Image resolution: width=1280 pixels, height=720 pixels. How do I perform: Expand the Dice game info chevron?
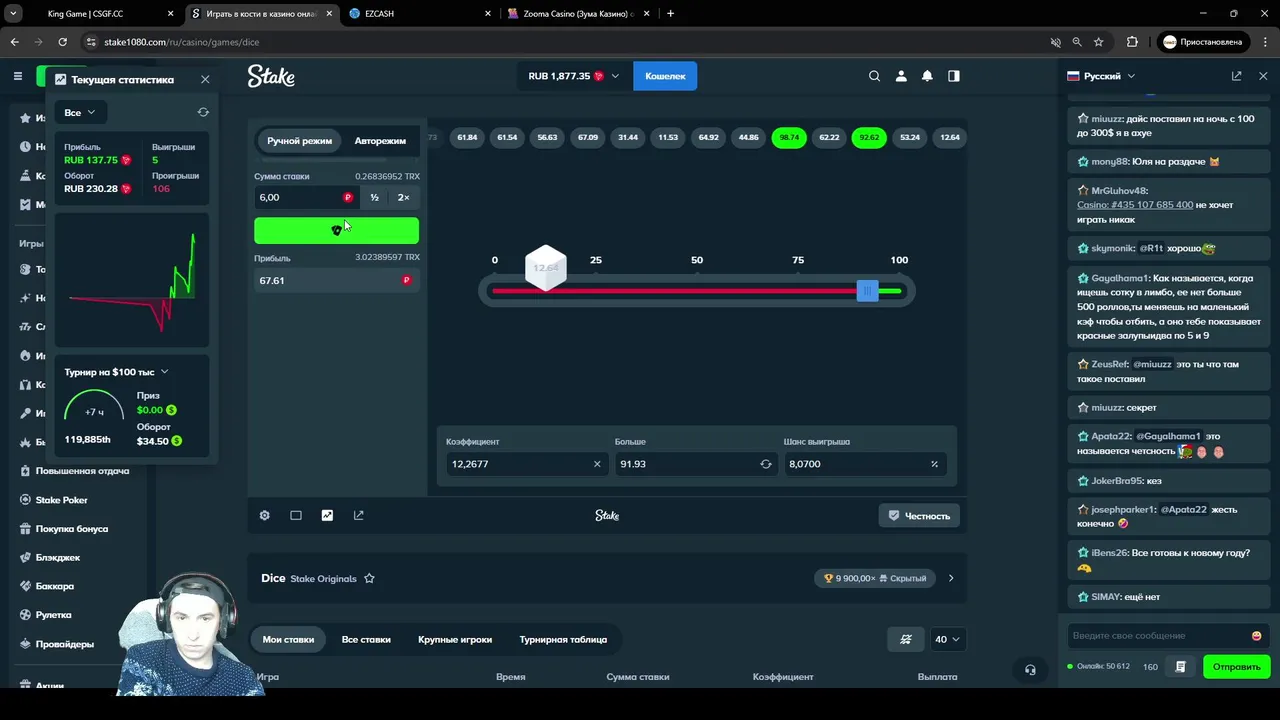coord(951,578)
